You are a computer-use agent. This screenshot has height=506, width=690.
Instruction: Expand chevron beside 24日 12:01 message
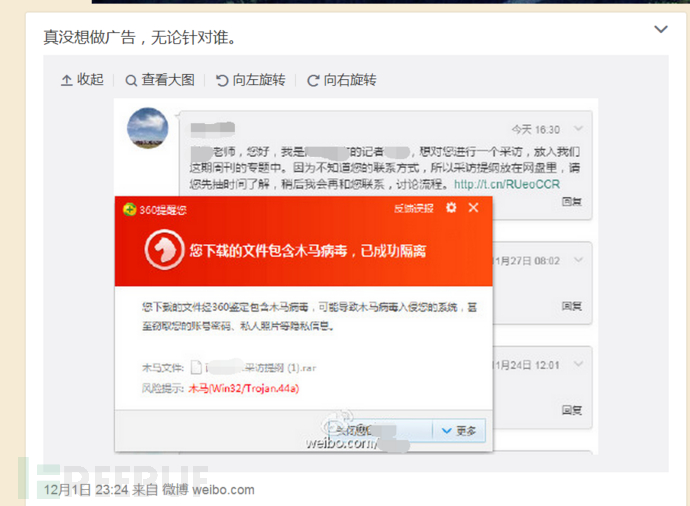pyautogui.click(x=578, y=364)
